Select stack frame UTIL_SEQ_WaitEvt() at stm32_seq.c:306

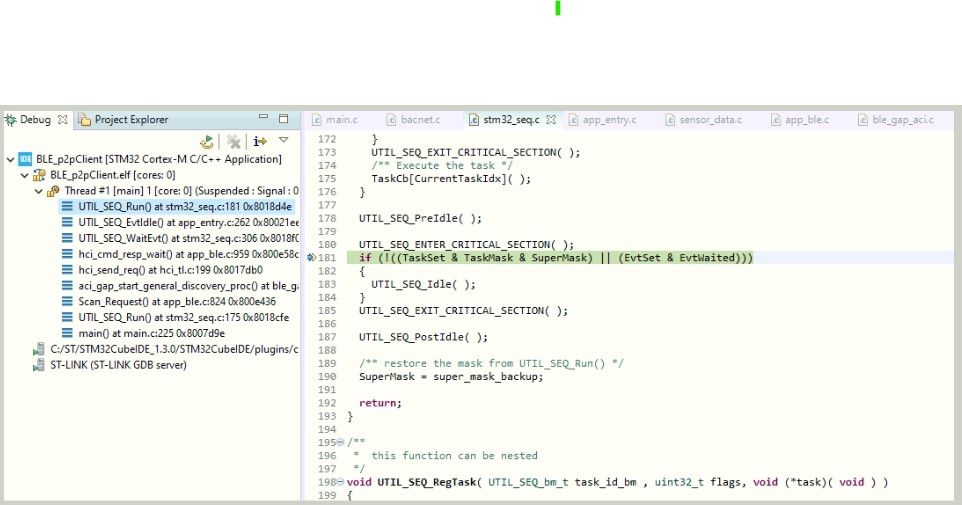point(188,239)
